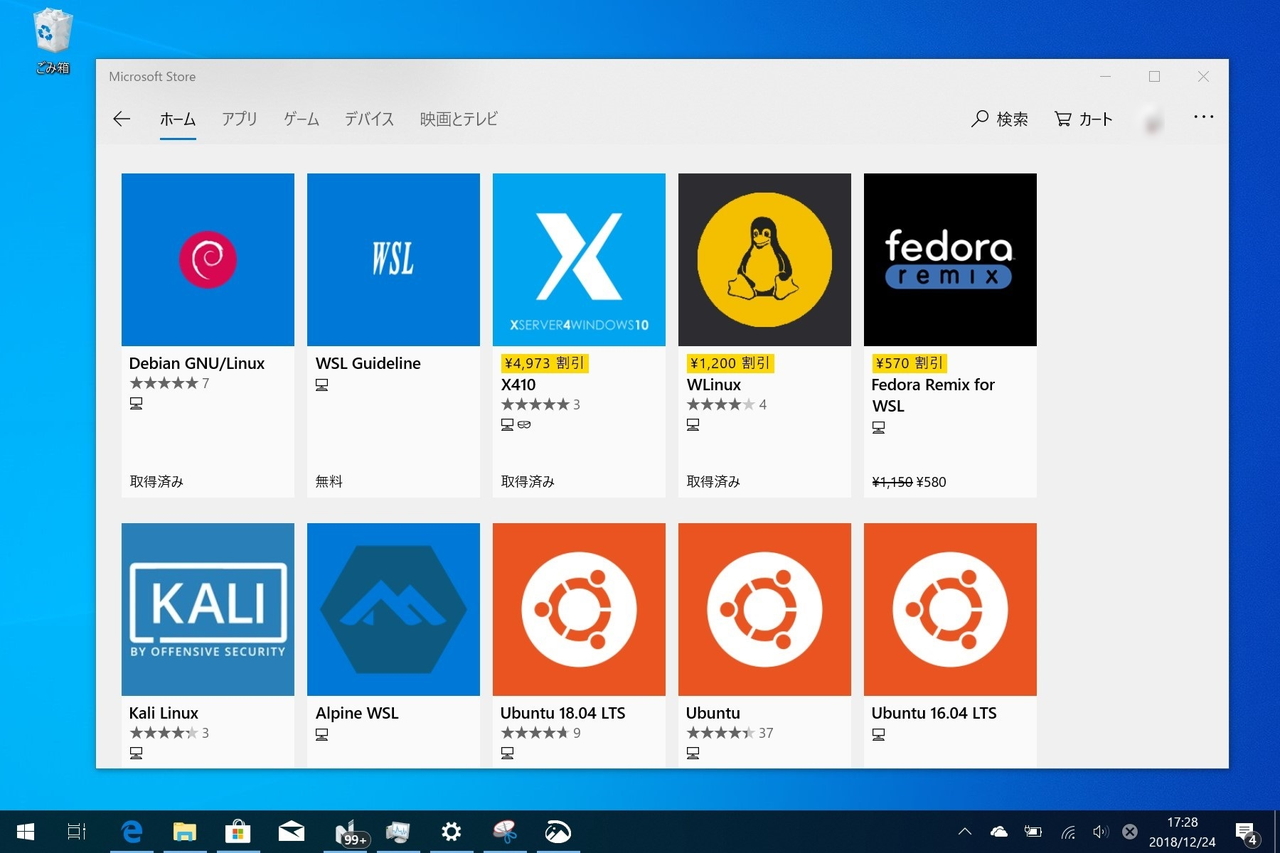This screenshot has width=1280, height=853.
Task: Open File Explorer from the taskbar
Action: (x=184, y=831)
